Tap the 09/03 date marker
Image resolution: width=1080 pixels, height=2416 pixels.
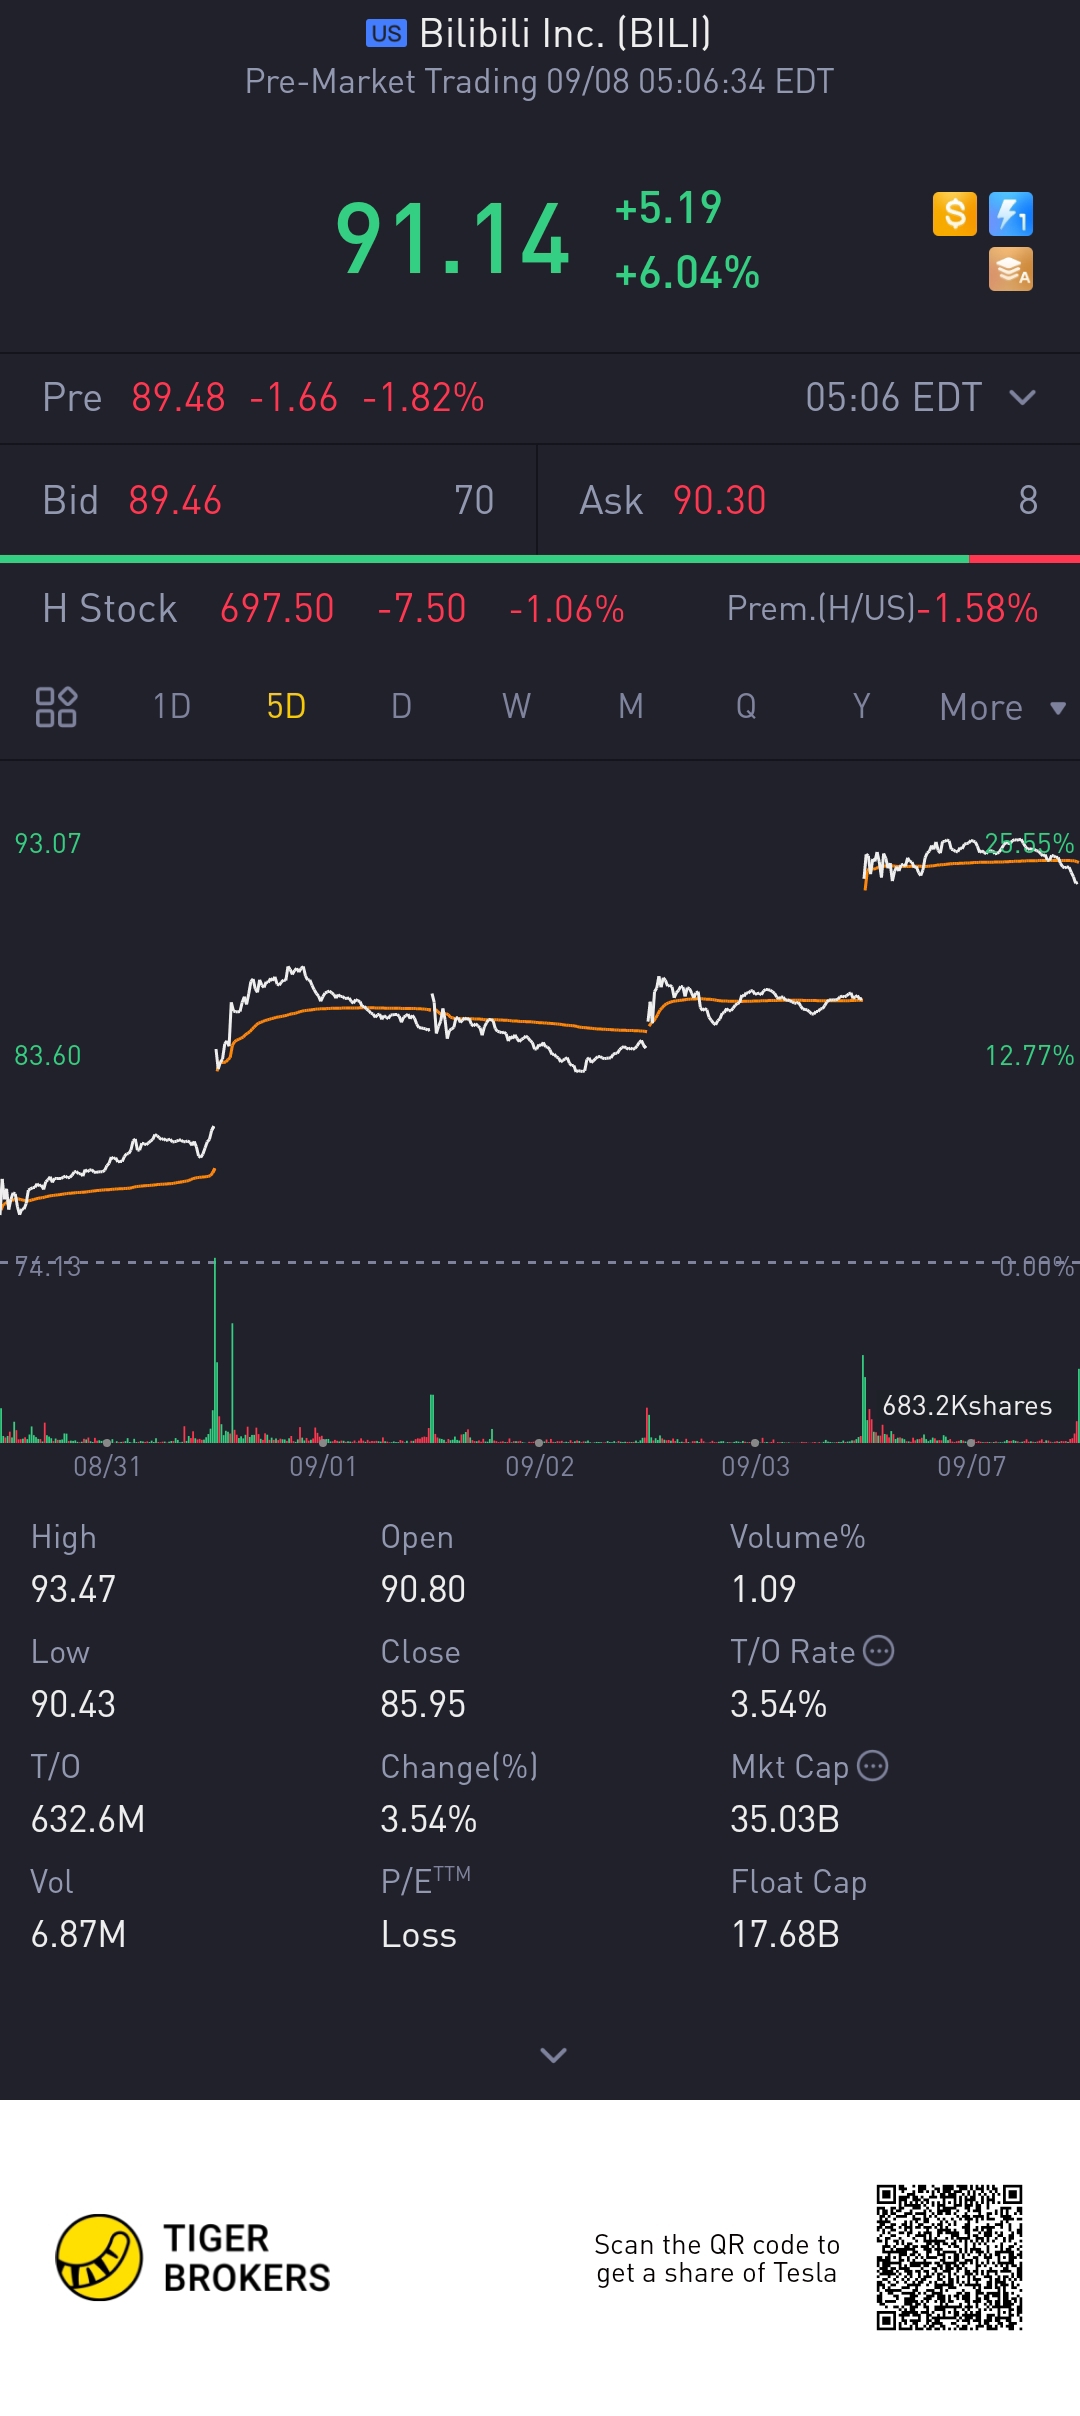click(755, 1467)
